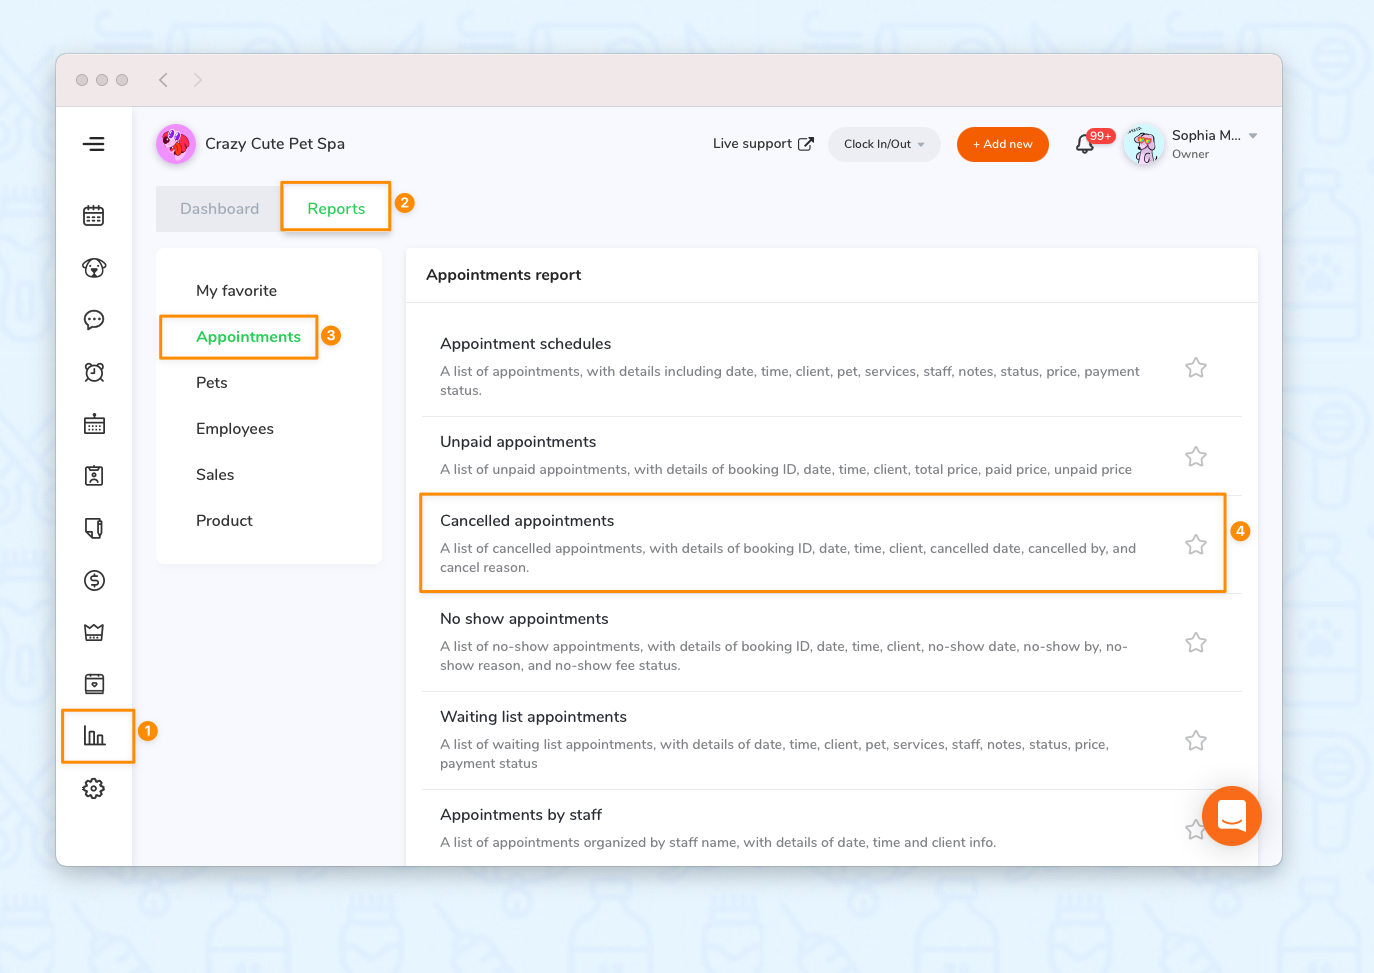Viewport: 1374px width, 973px height.
Task: Select My favorite report category
Action: pos(237,291)
